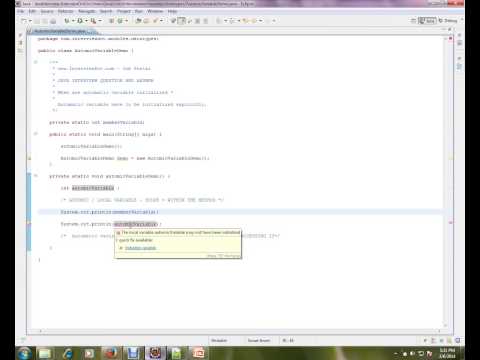Click the Writable status bar field
Image resolution: width=480 pixels, height=360 pixels.
click(219, 341)
